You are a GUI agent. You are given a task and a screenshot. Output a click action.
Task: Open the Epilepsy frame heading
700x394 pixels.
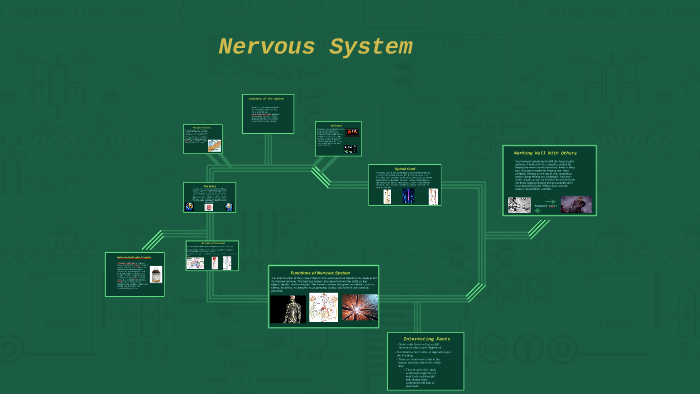(x=337, y=125)
